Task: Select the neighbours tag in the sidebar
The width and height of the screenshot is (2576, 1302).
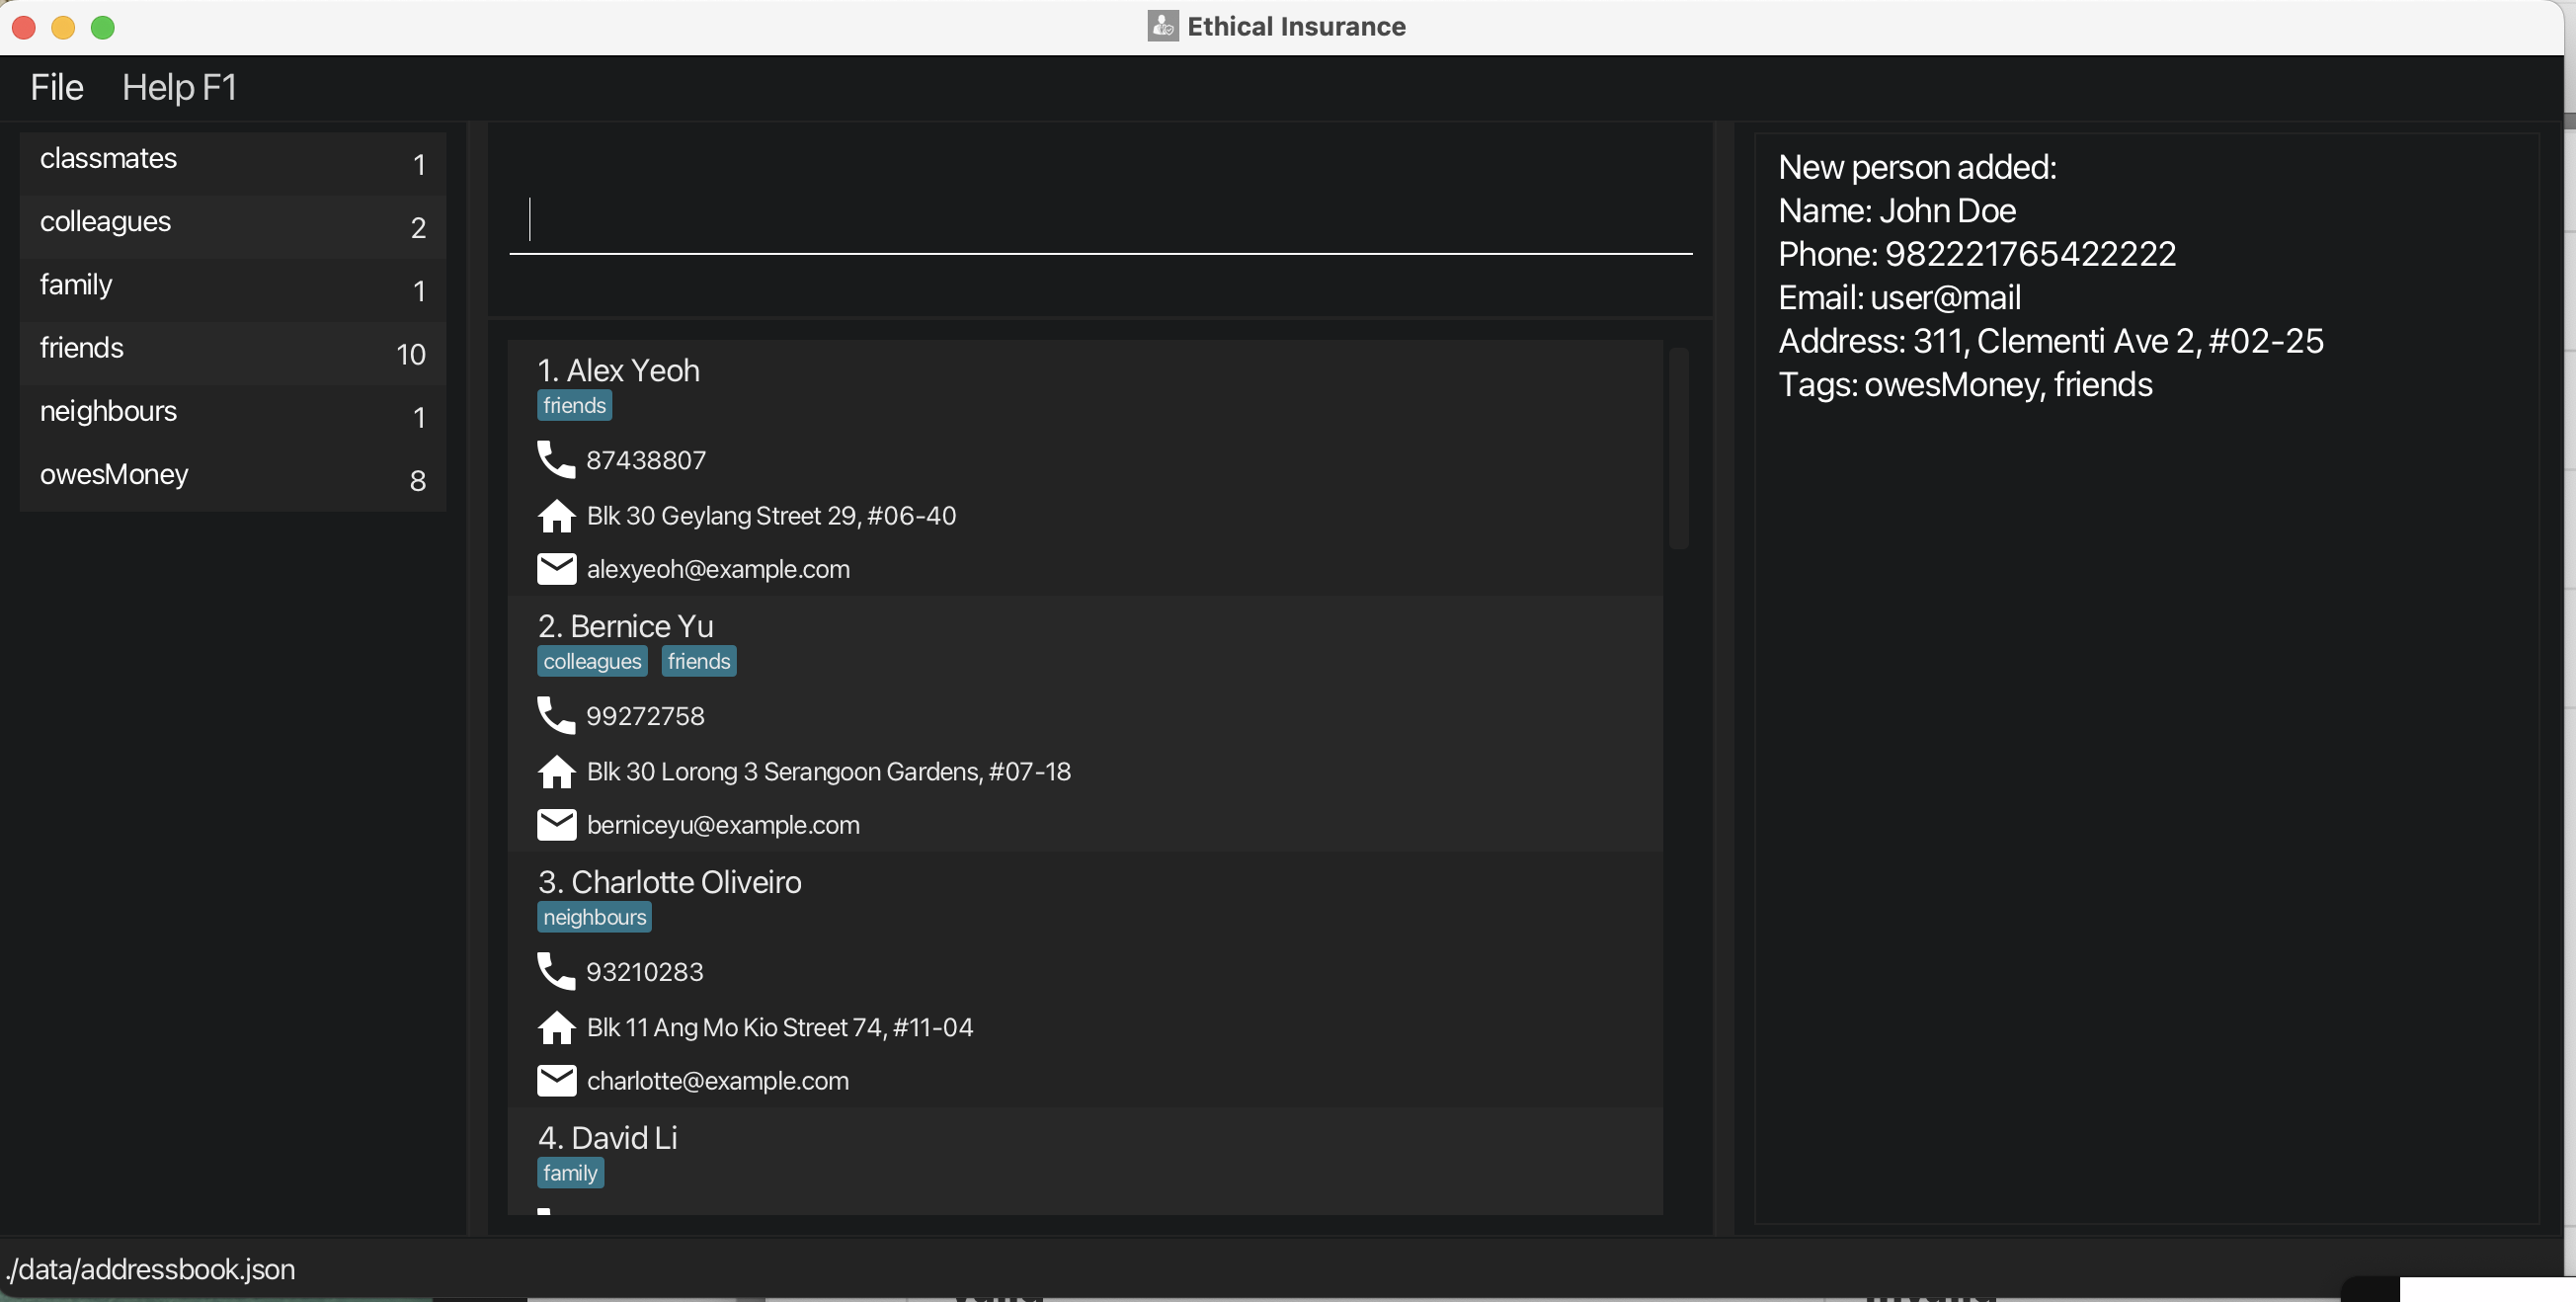Action: tap(108, 411)
